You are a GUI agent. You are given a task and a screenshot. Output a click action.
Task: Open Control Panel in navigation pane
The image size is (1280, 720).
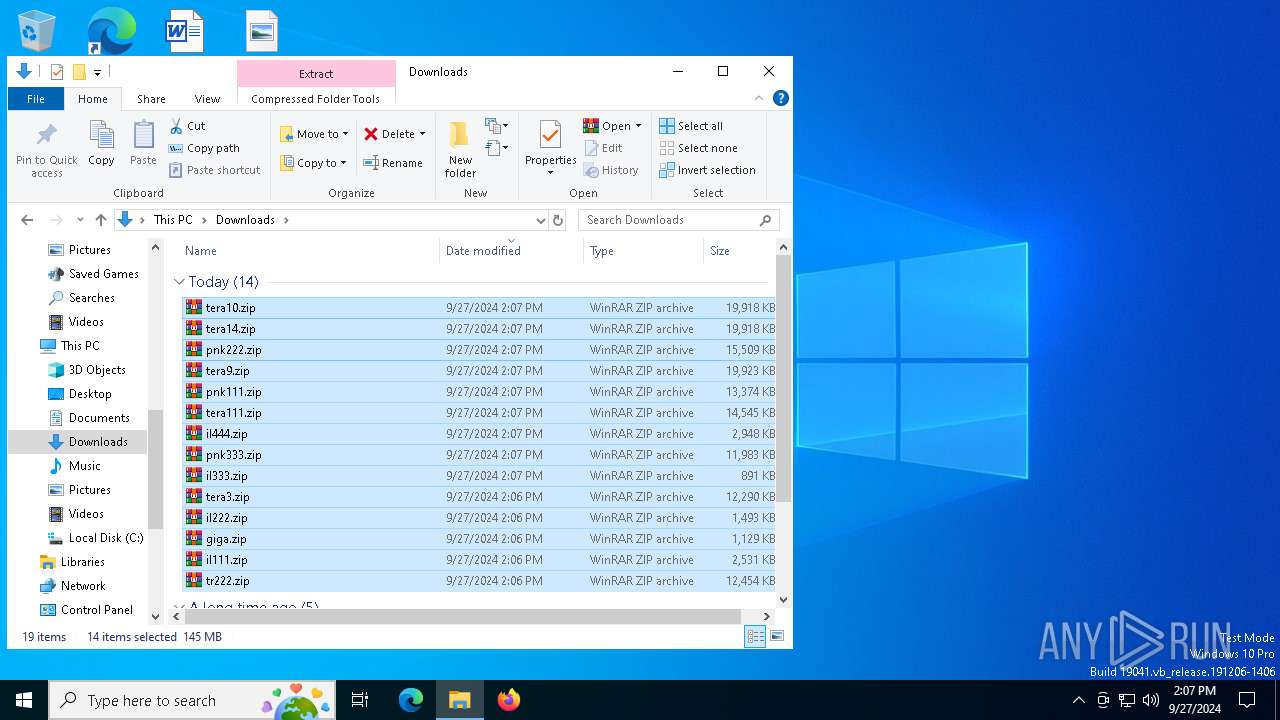(86, 610)
